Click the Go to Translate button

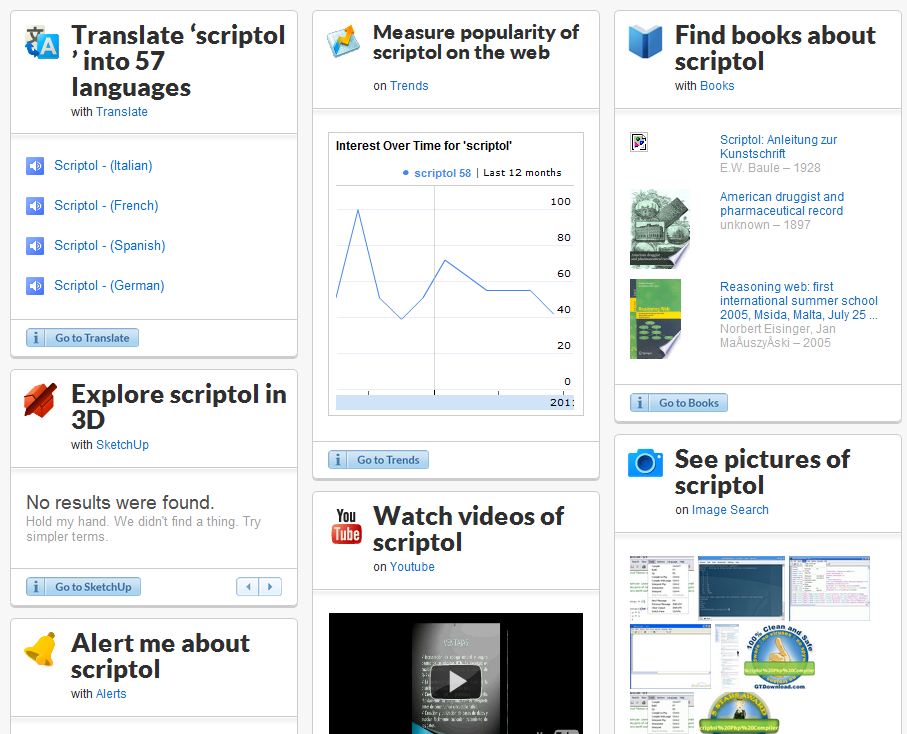[x=82, y=338]
